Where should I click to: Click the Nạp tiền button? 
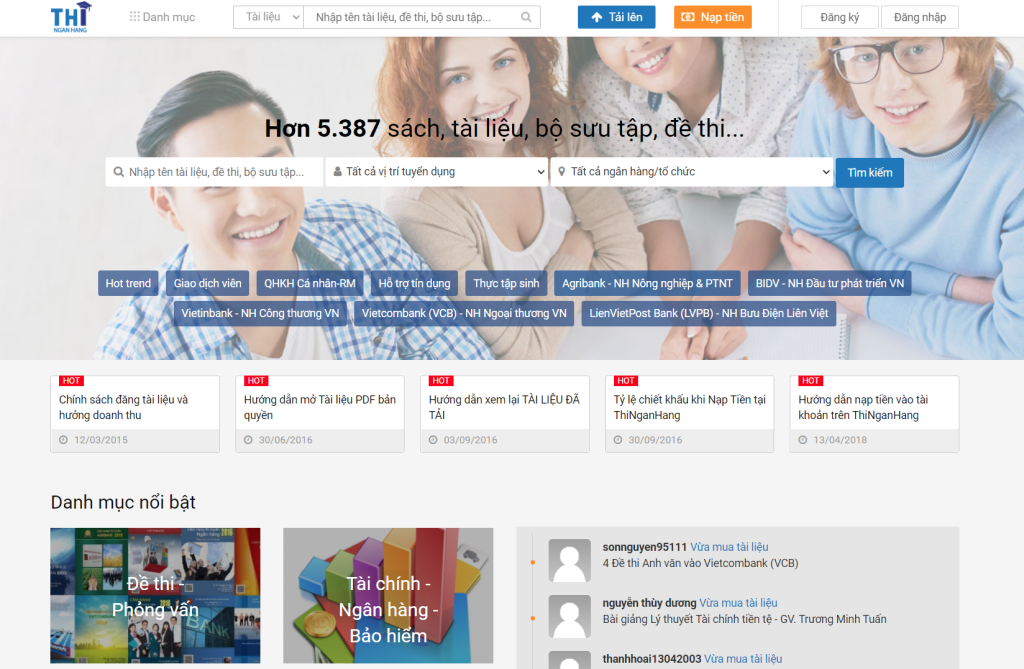click(x=712, y=17)
